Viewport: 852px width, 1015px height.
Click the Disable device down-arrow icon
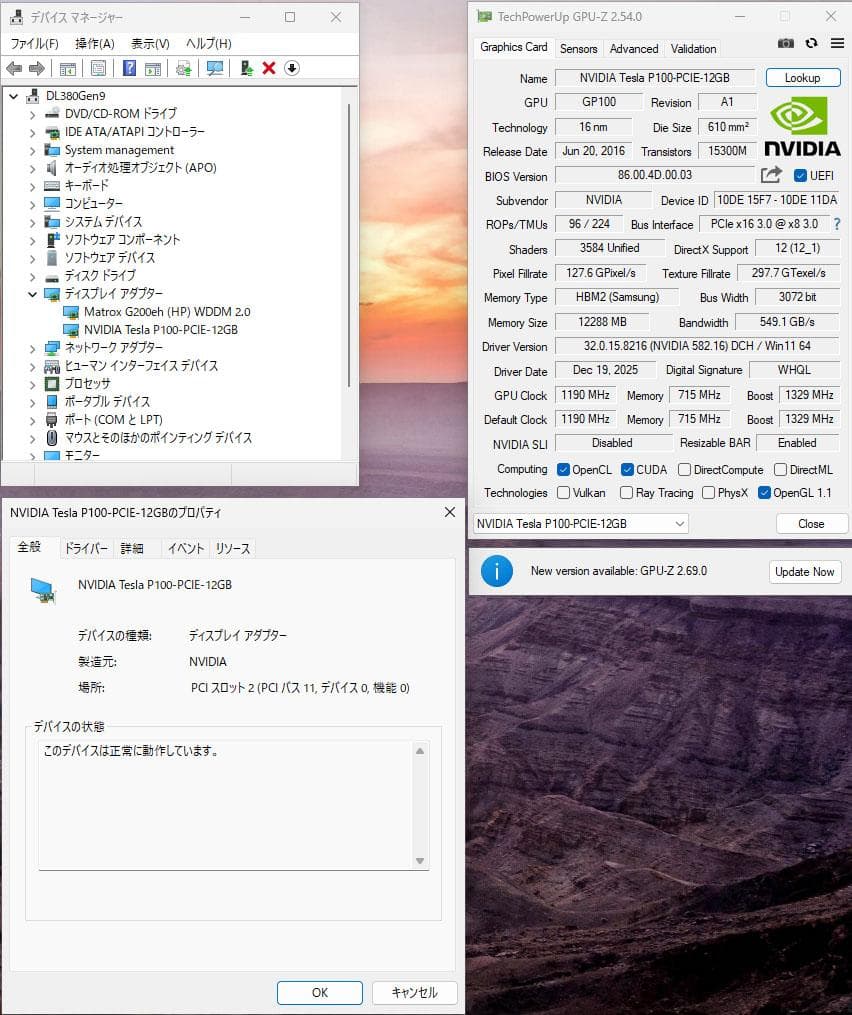pos(292,68)
